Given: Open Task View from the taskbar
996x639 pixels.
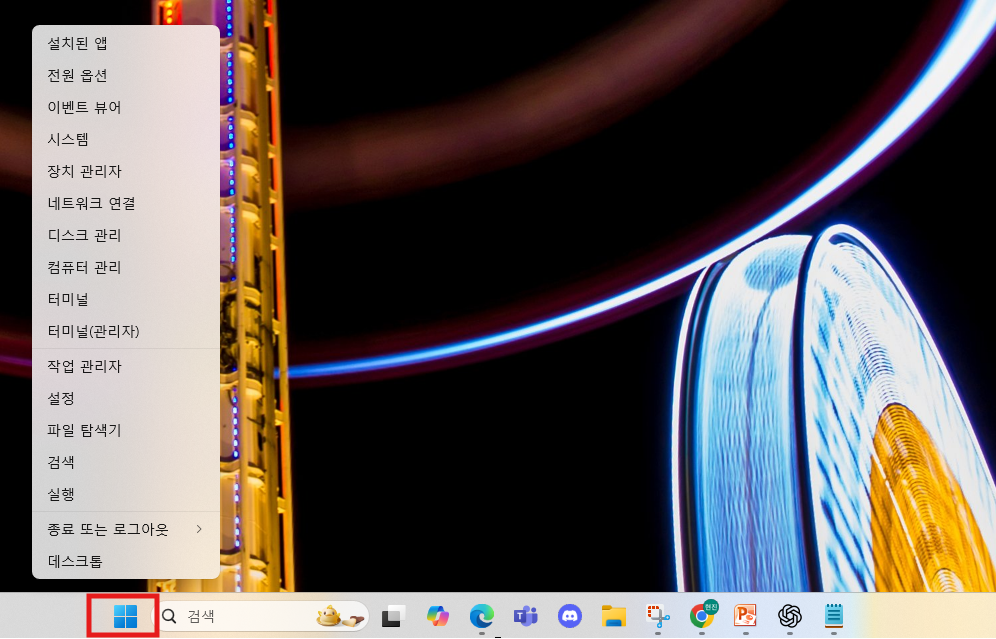Looking at the screenshot, I should (392, 617).
